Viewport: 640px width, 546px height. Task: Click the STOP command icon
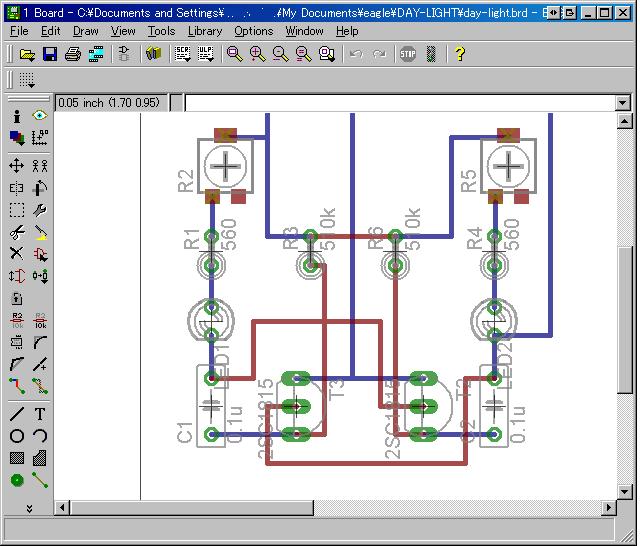408,54
